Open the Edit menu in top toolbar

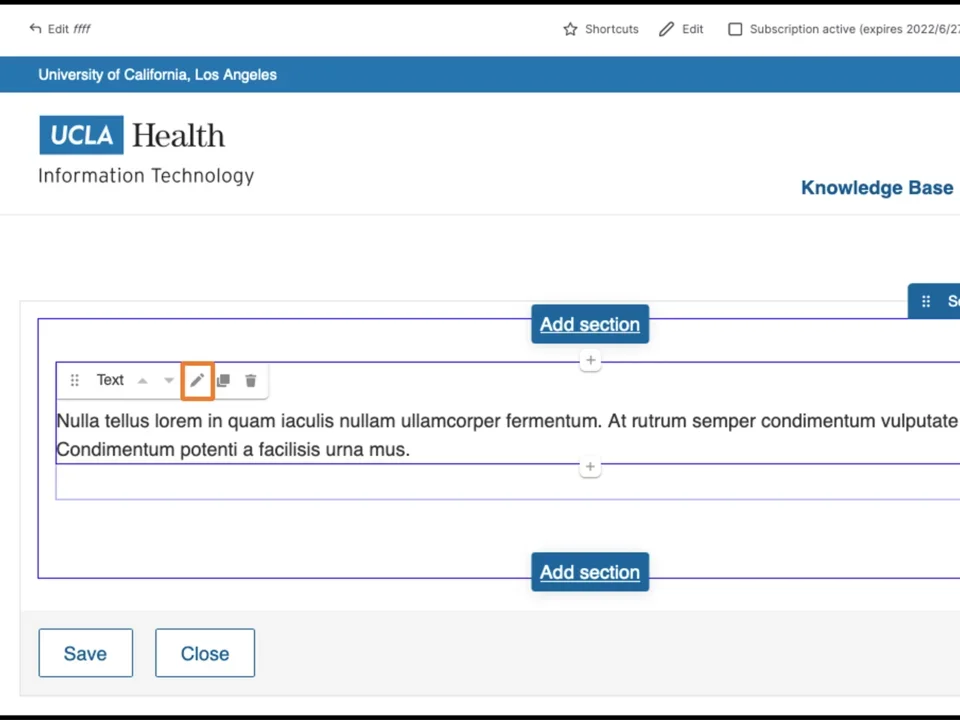pos(681,29)
